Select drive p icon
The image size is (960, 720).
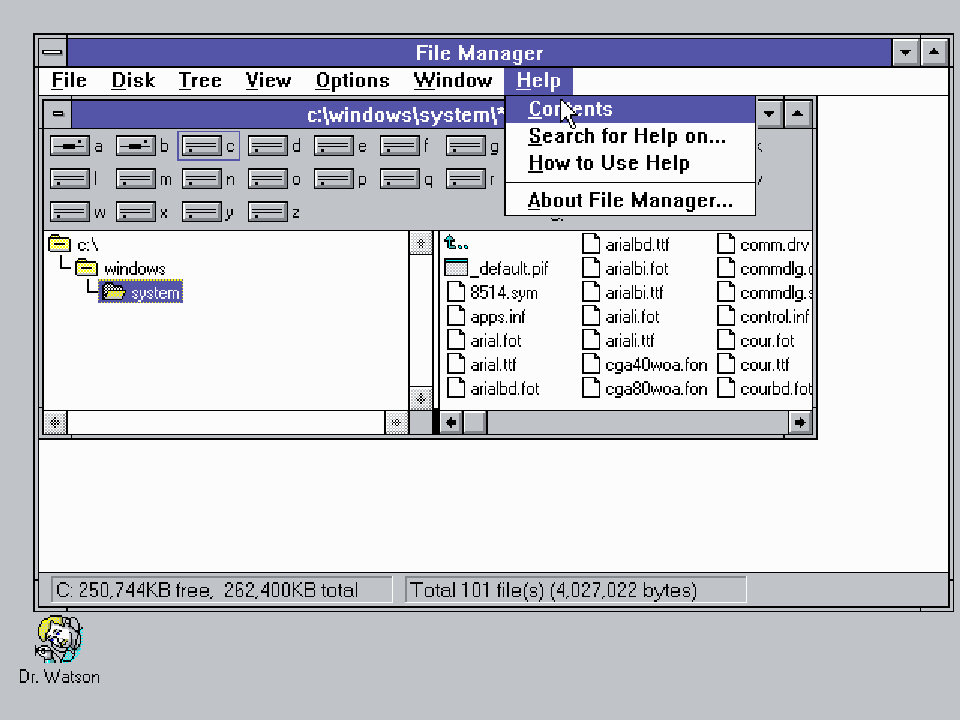(334, 179)
